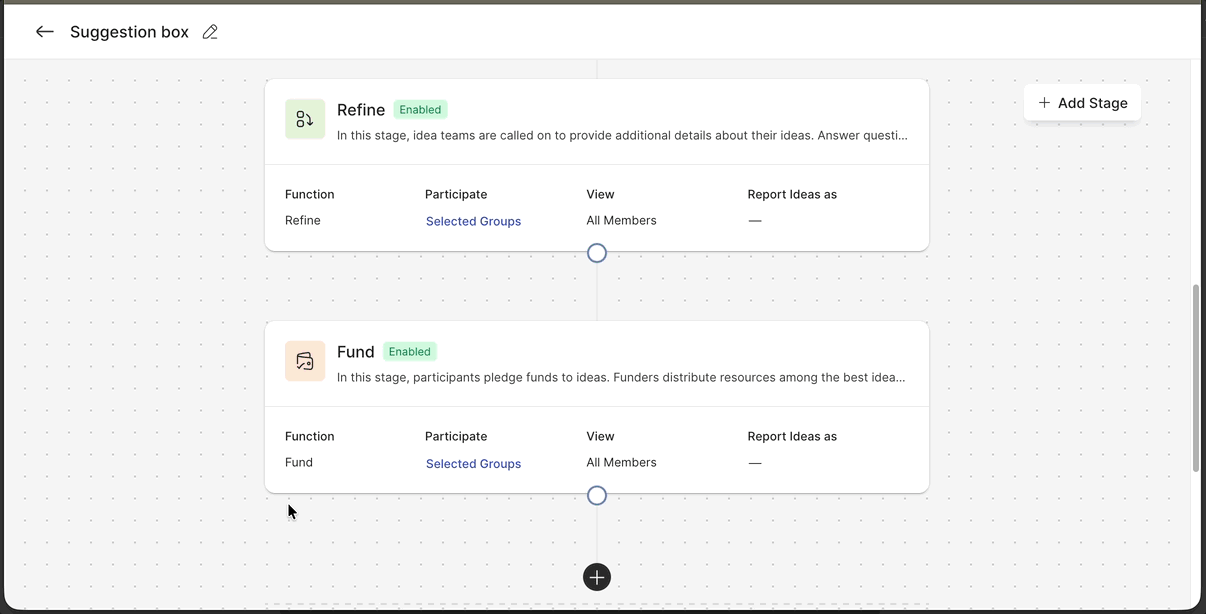Click the orange Fund stage icon
This screenshot has height=614, width=1206.
click(x=305, y=361)
